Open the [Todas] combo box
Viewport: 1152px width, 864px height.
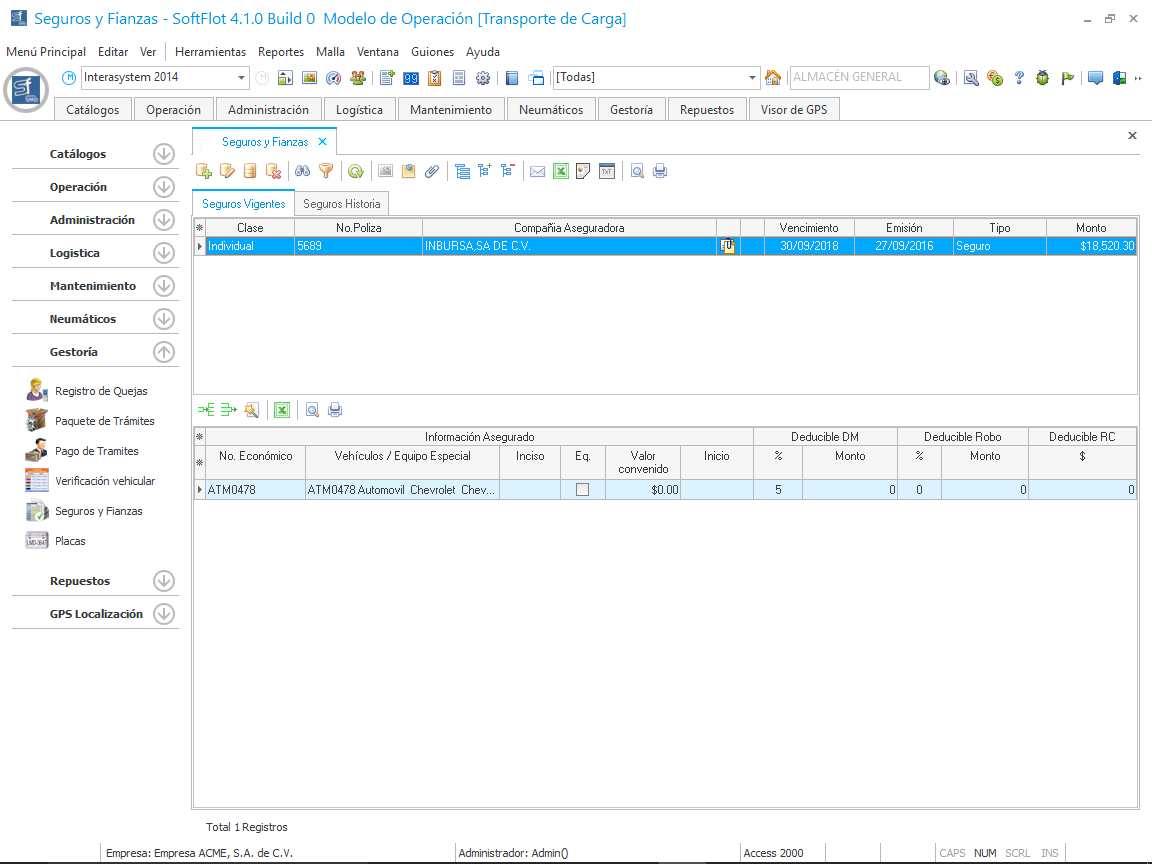(x=753, y=78)
